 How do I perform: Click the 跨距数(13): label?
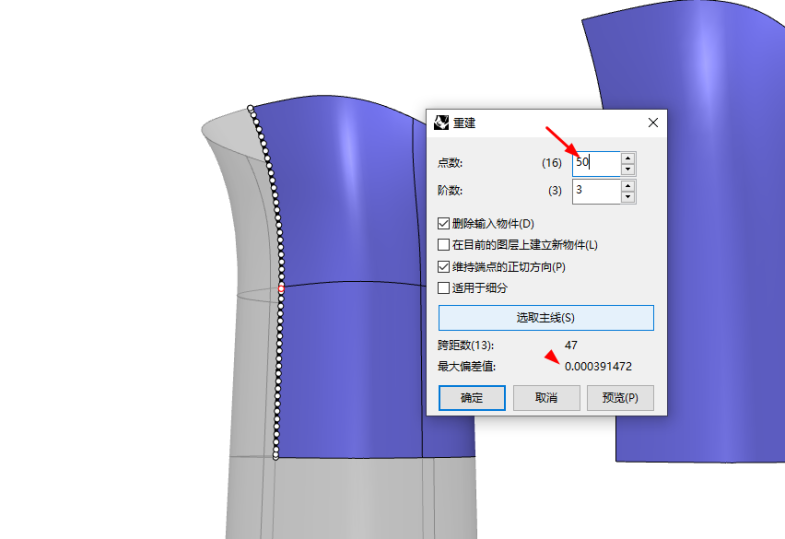point(466,345)
